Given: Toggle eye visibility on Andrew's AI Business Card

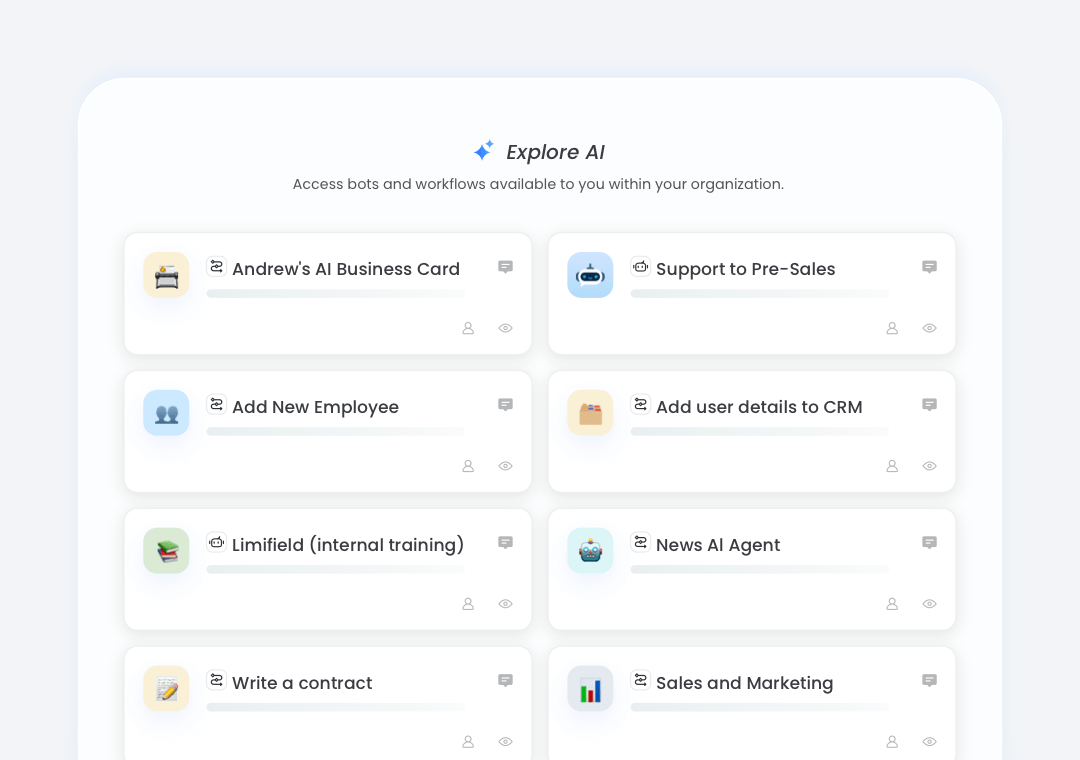Looking at the screenshot, I should (x=505, y=328).
